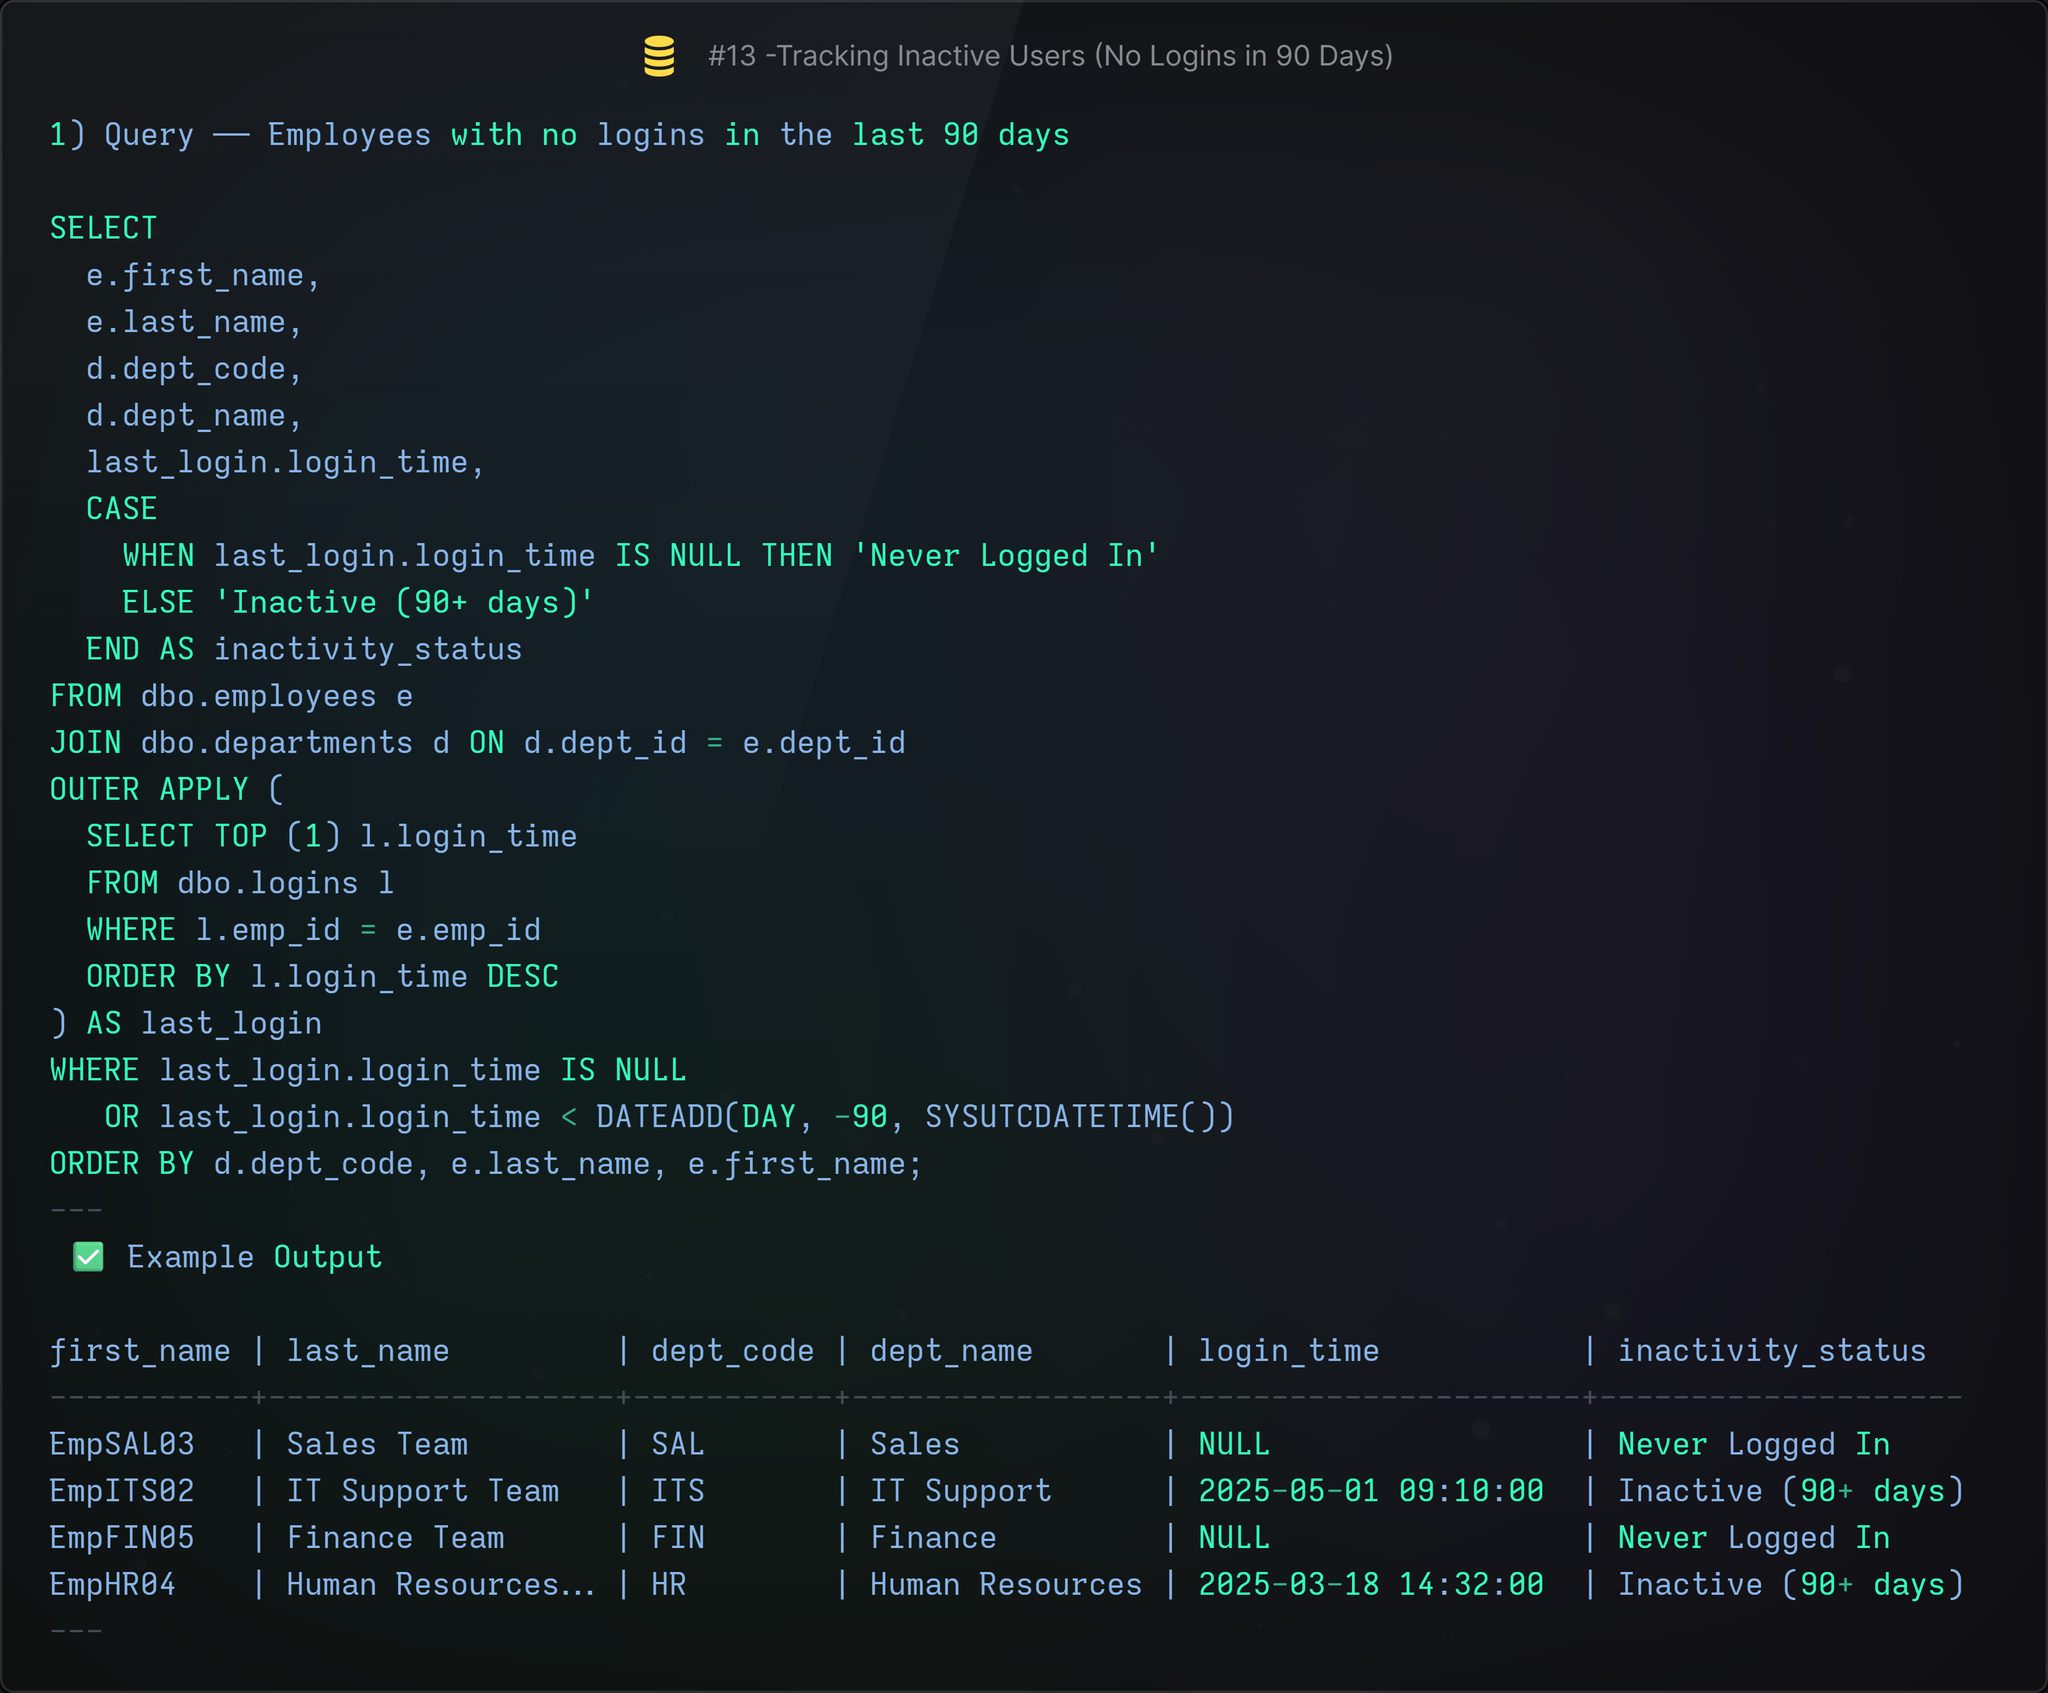Click the string 'Never Logged In' in WHEN line
2048x1693 pixels.
(1005, 556)
